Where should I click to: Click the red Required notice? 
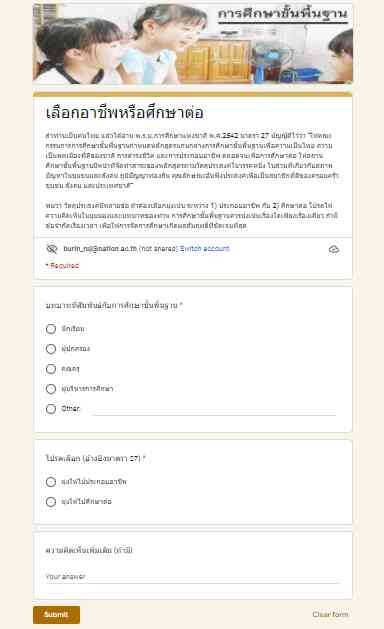click(x=62, y=266)
